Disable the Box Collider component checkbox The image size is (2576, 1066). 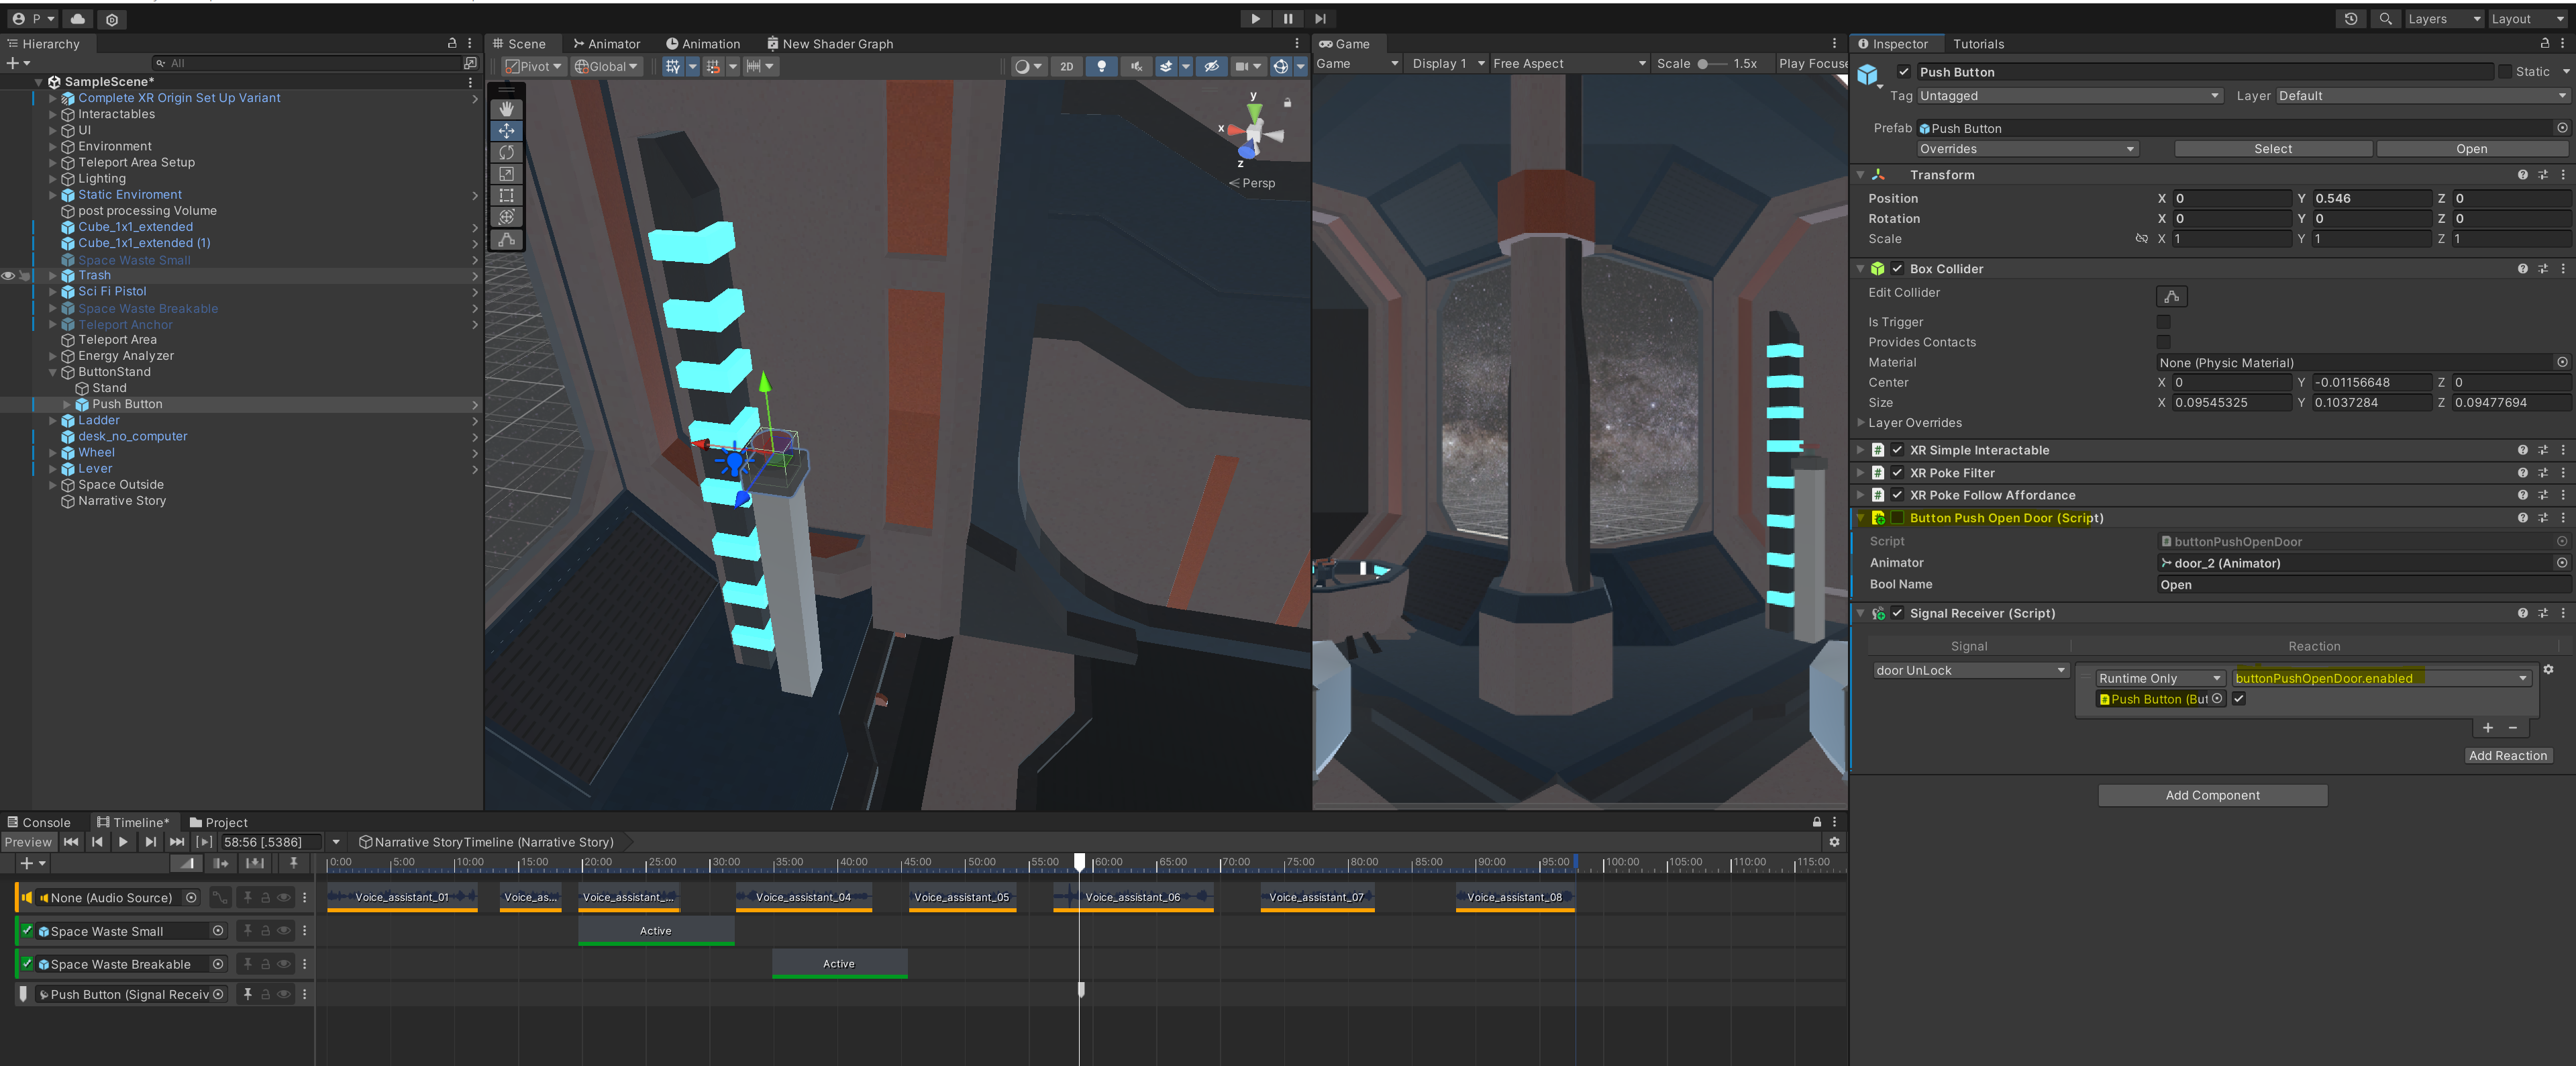pyautogui.click(x=1897, y=269)
